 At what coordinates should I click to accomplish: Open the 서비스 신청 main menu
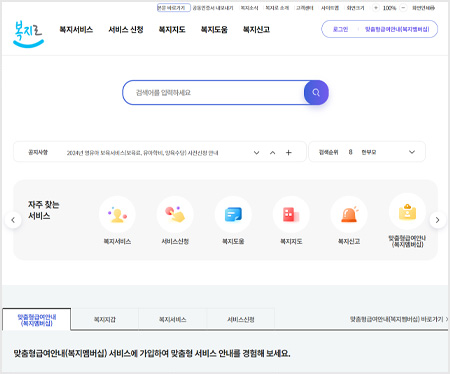pyautogui.click(x=126, y=29)
